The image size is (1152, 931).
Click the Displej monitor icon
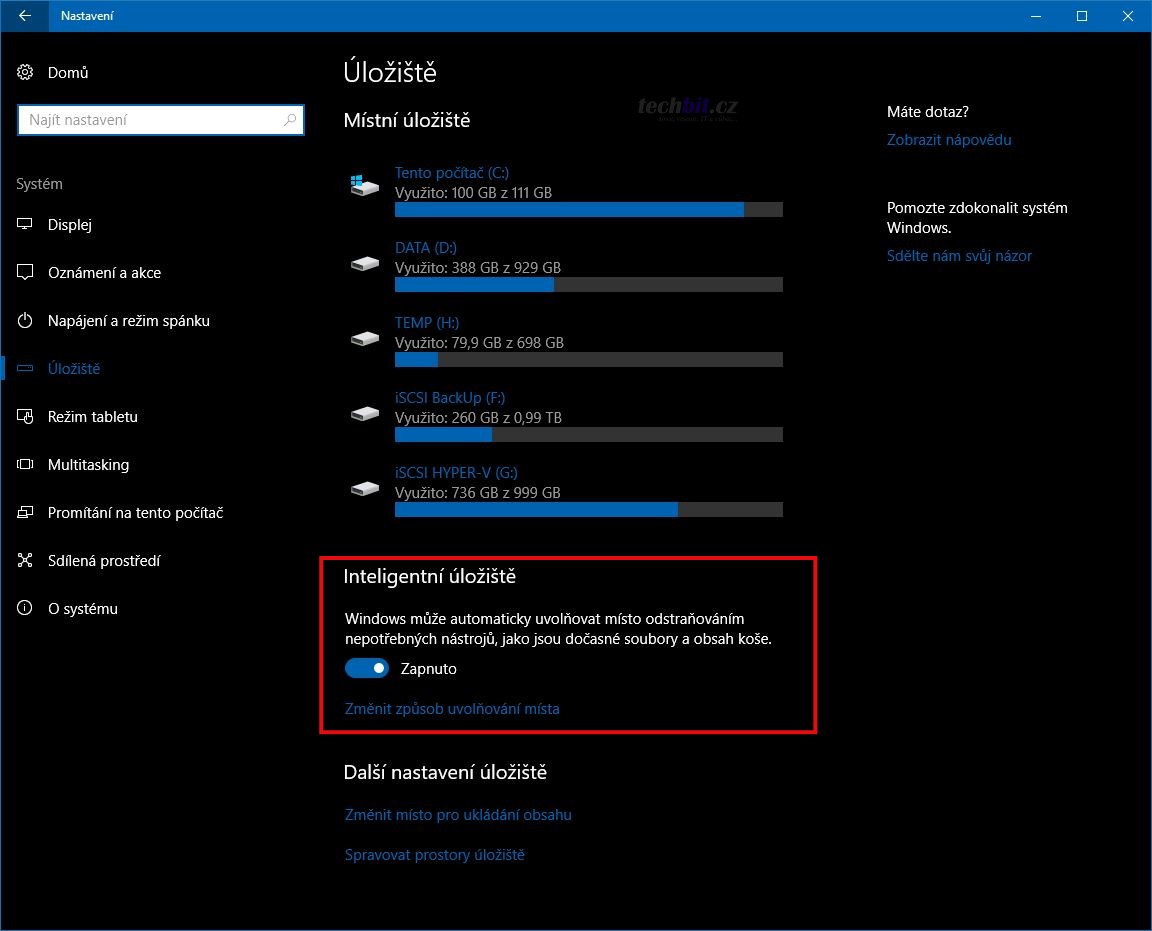click(x=25, y=224)
